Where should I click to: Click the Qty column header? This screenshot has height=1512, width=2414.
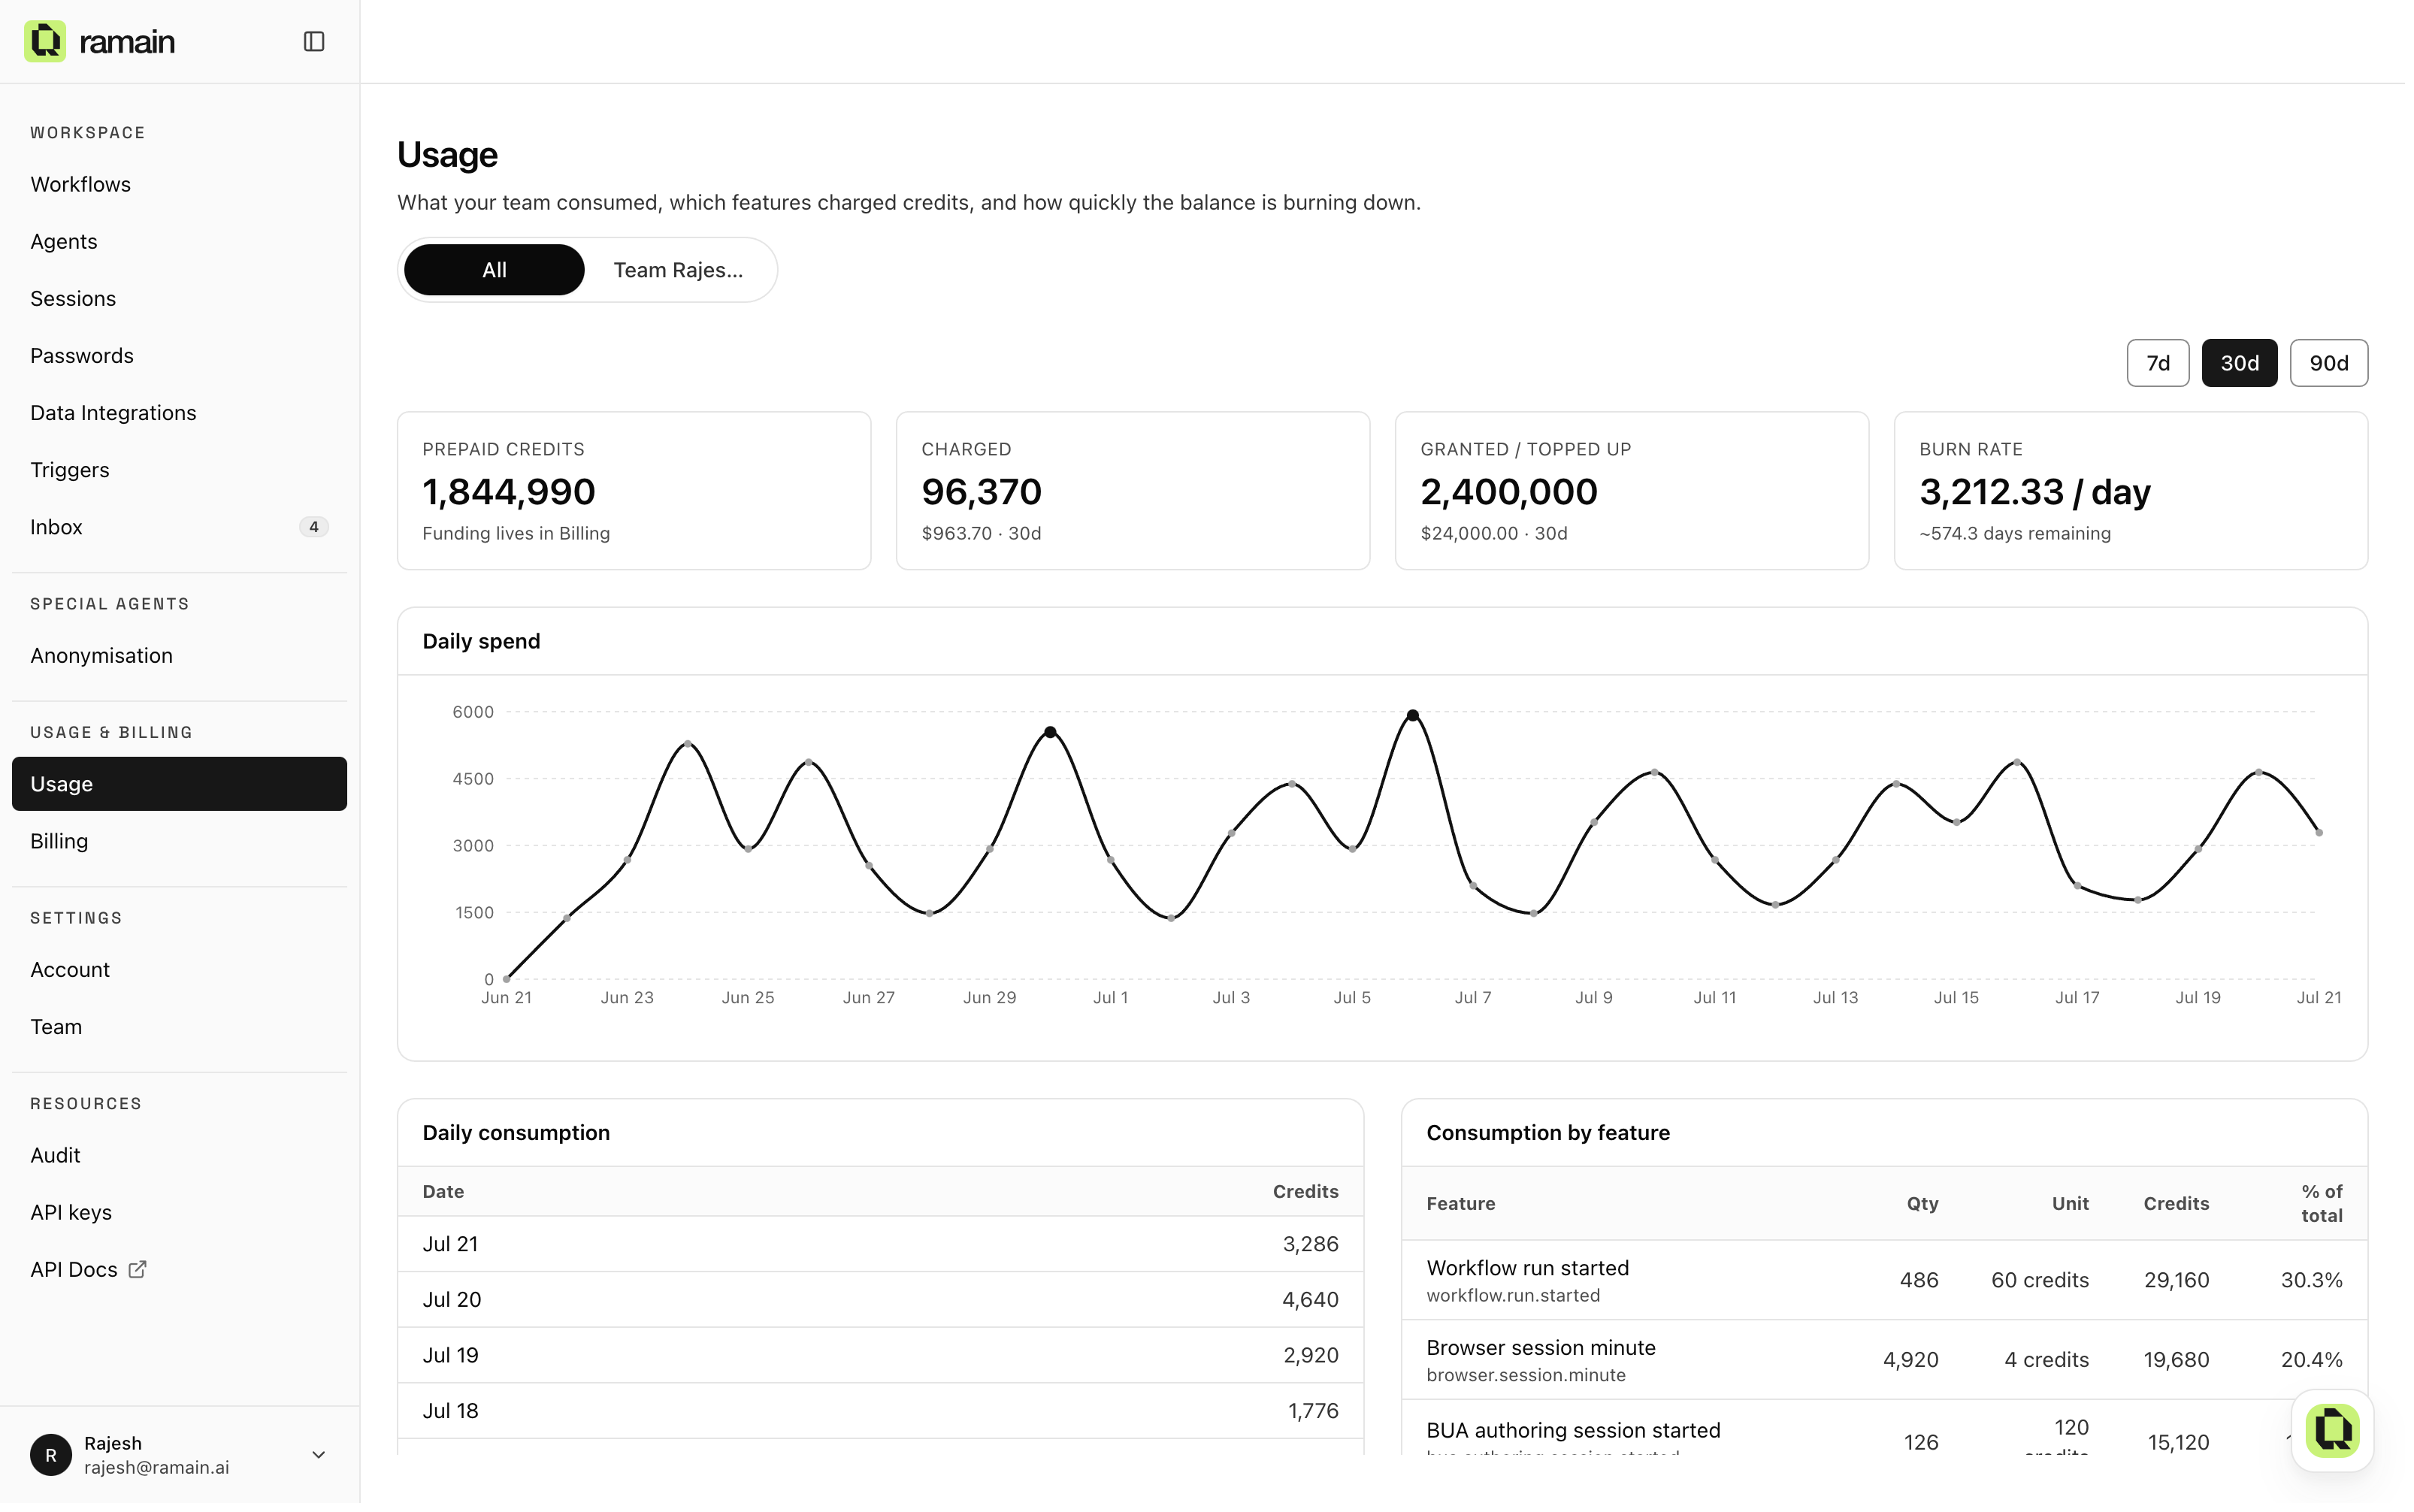click(x=1922, y=1204)
